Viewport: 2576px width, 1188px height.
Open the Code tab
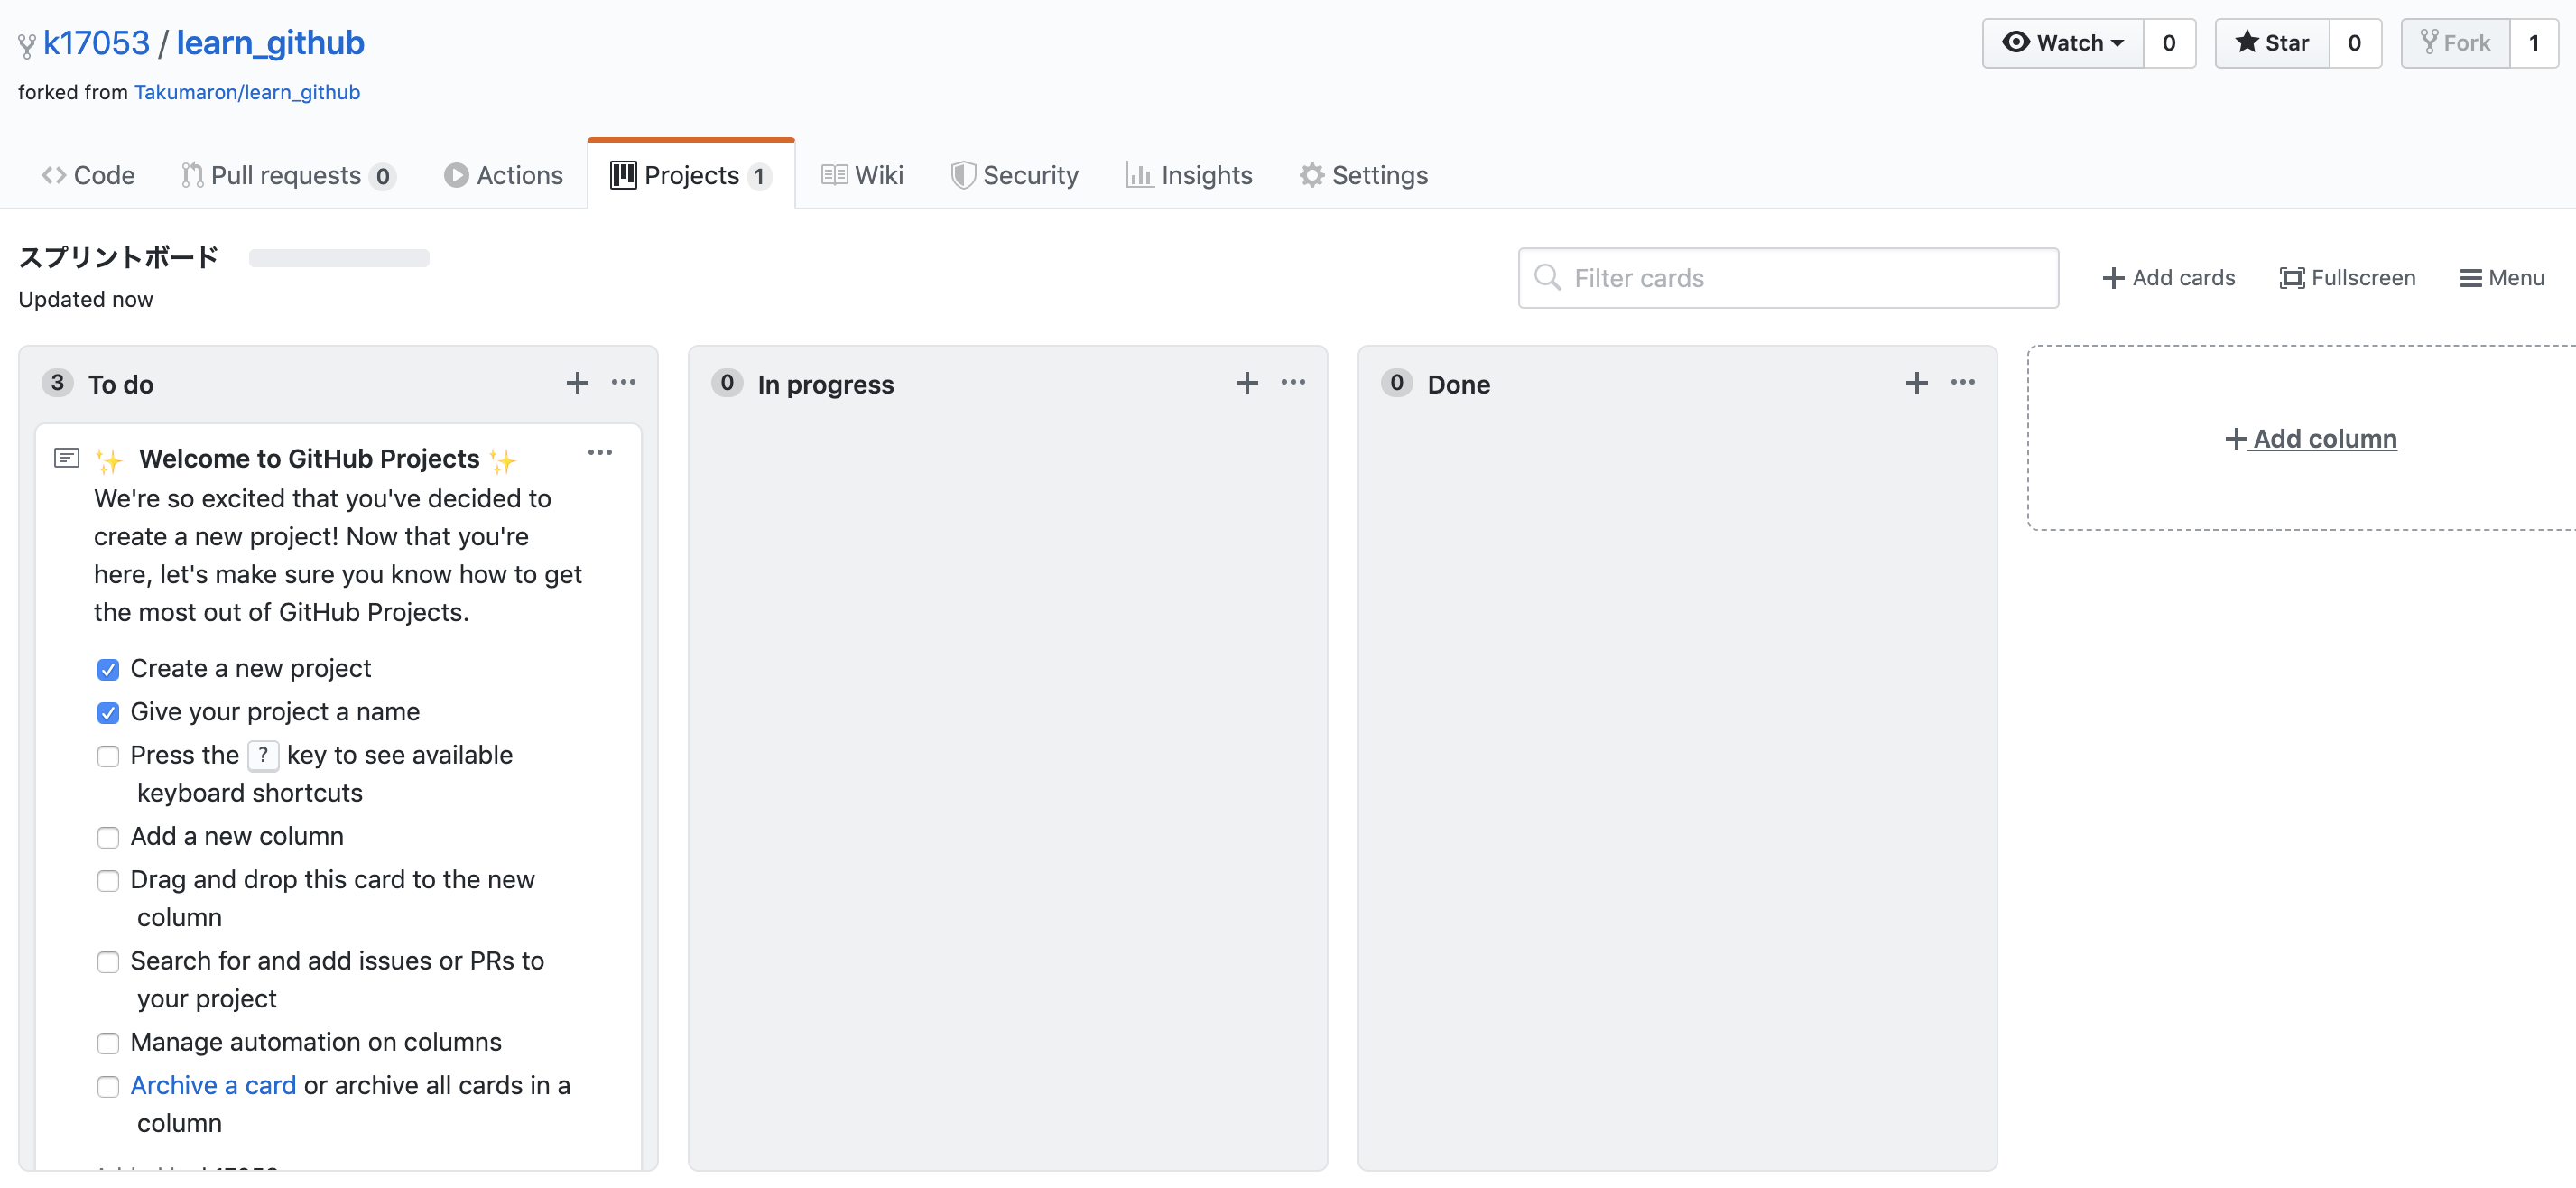(88, 175)
